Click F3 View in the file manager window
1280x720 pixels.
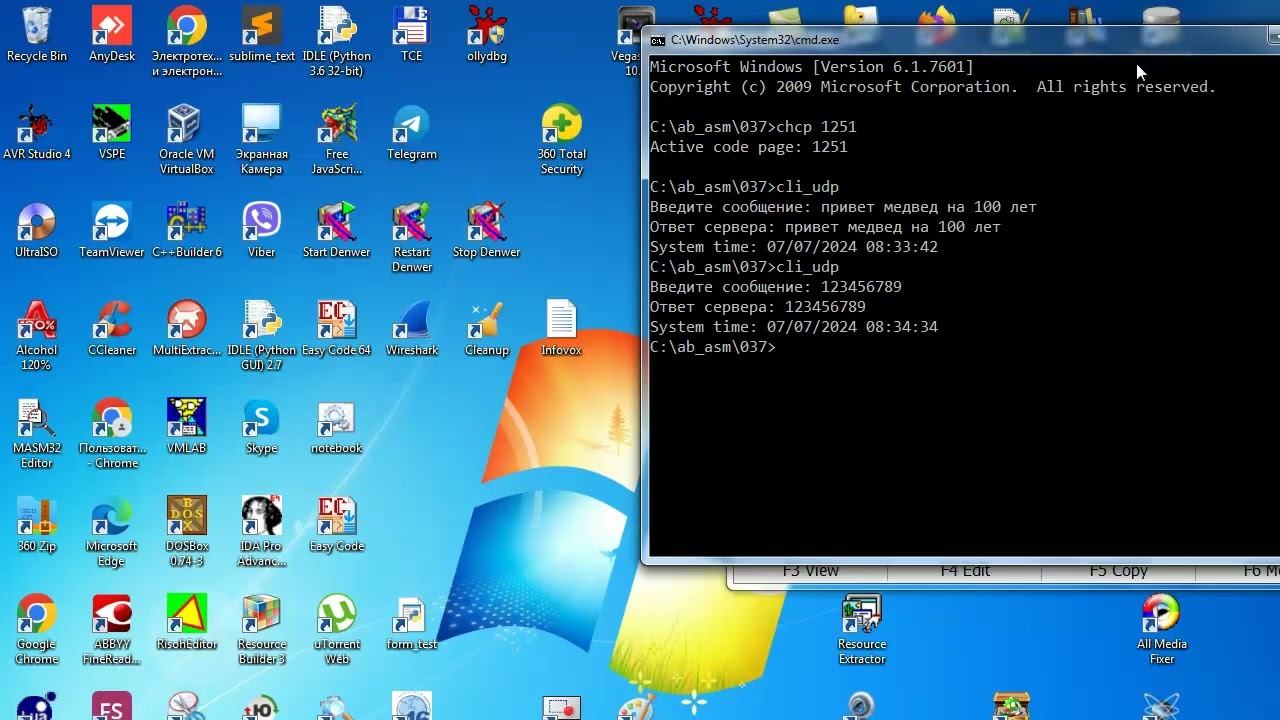pos(811,570)
